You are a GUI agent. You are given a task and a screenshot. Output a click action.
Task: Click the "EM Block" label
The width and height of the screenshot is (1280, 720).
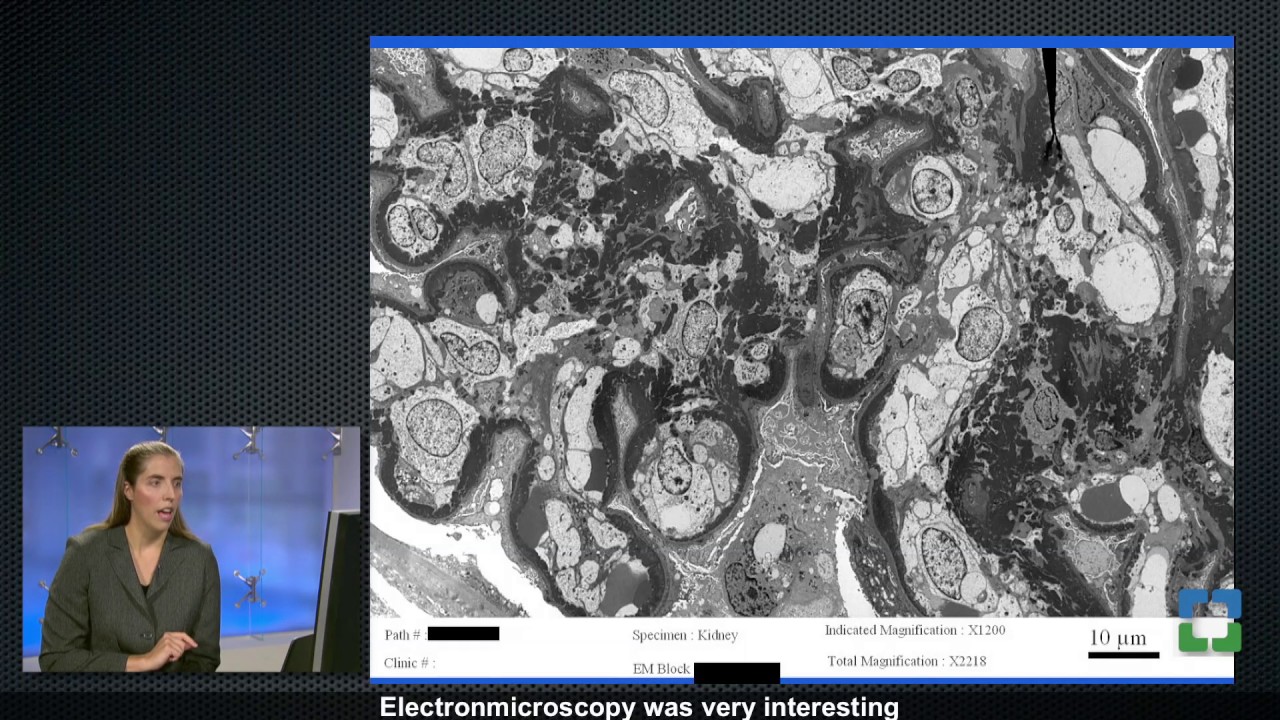click(661, 669)
